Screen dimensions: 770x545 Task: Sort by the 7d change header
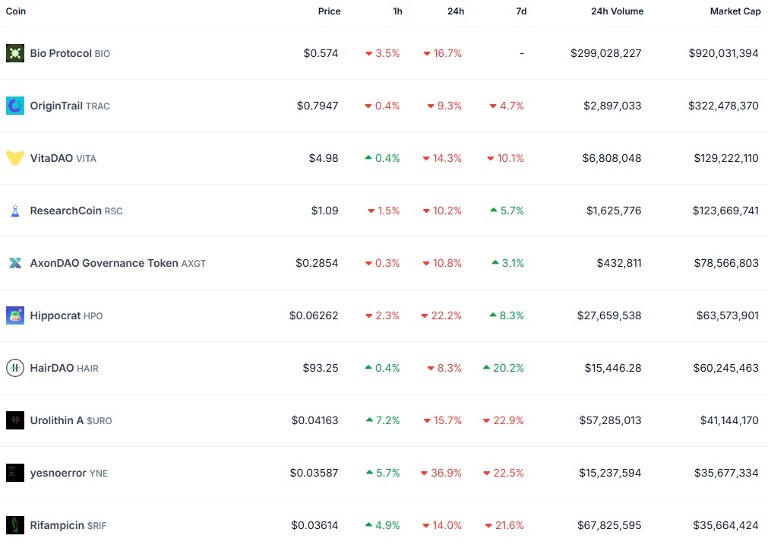click(521, 11)
